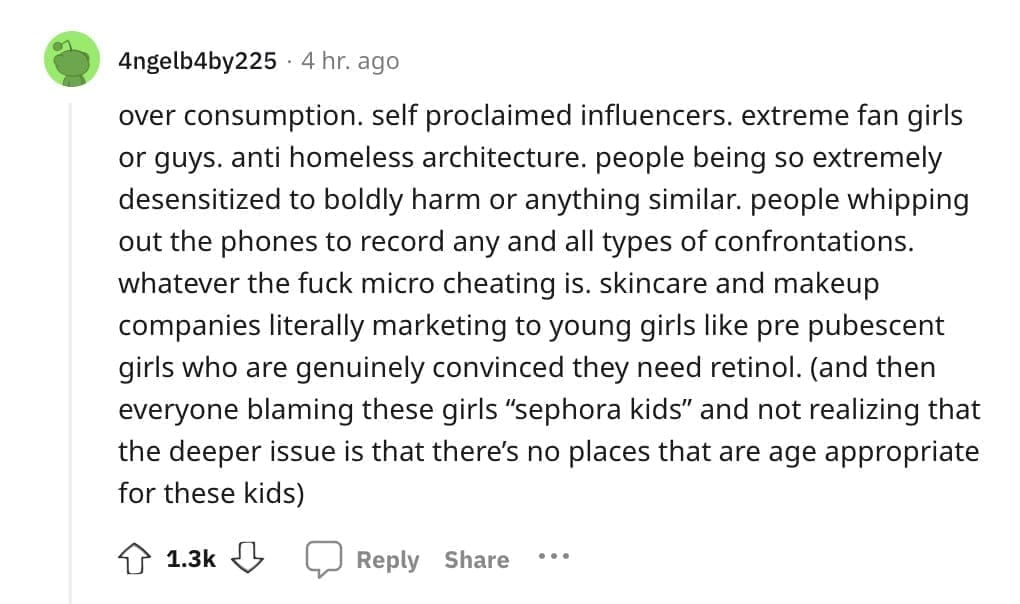This screenshot has width=1020, height=604.
Task: Open 4ngelb4by225's profile
Action: 196,60
